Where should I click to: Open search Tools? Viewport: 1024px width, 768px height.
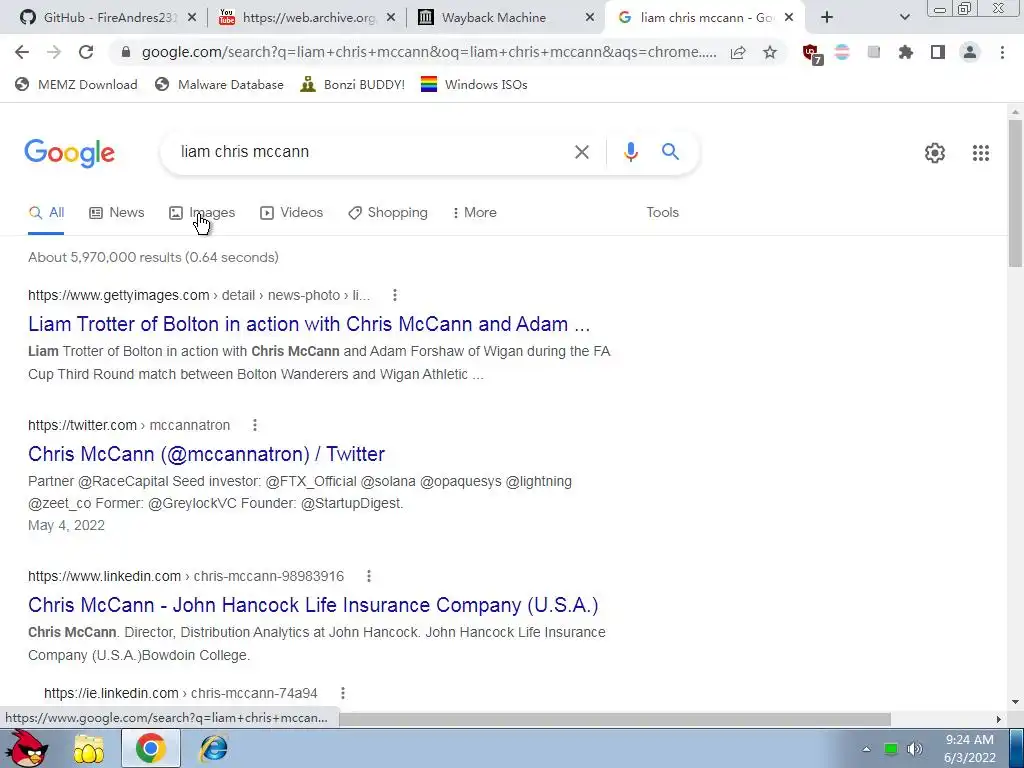click(662, 212)
